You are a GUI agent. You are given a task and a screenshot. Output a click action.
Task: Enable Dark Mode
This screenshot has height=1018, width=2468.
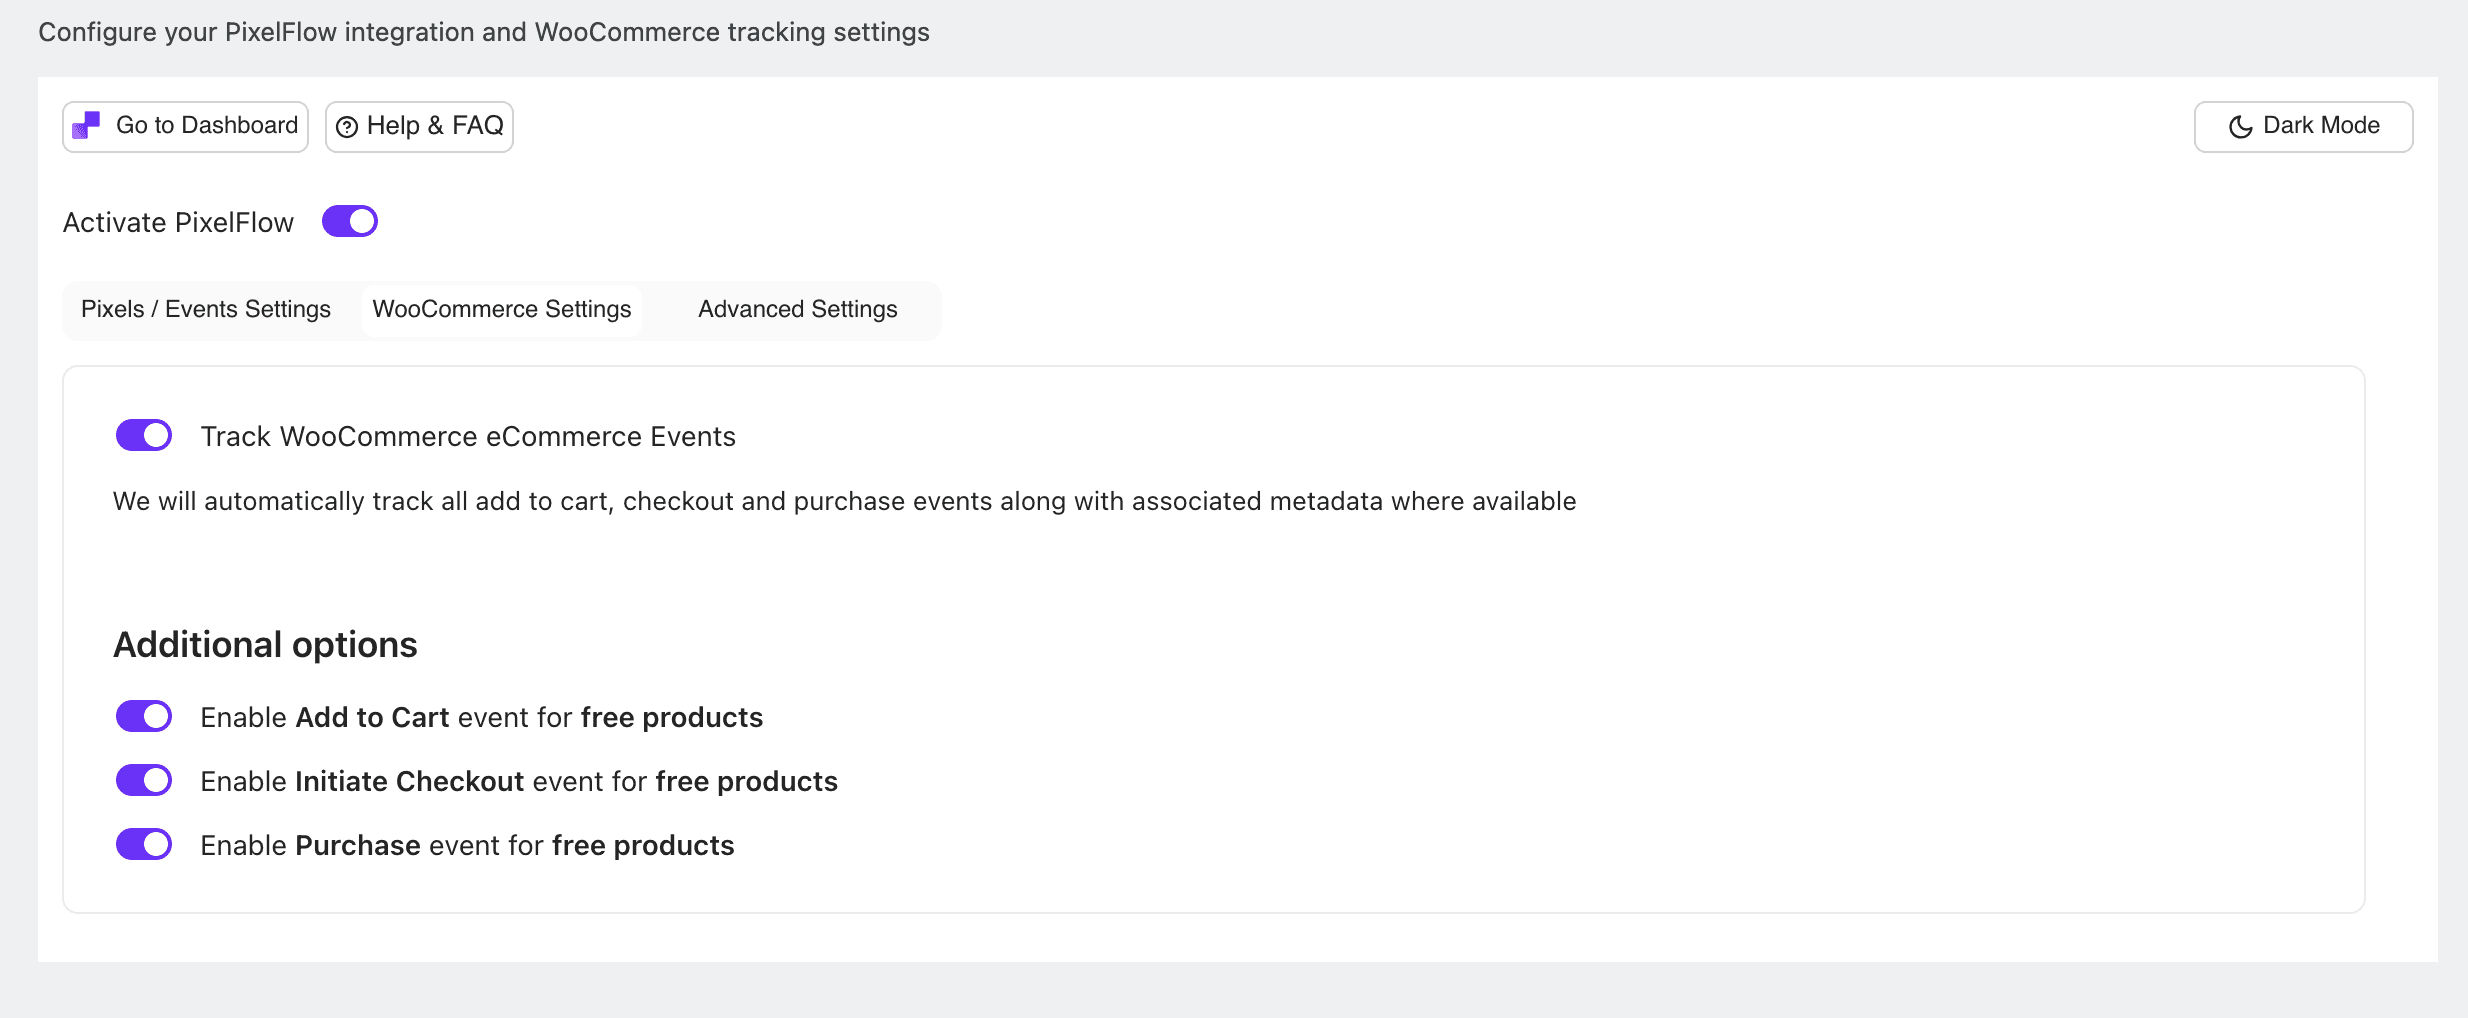(x=2302, y=126)
